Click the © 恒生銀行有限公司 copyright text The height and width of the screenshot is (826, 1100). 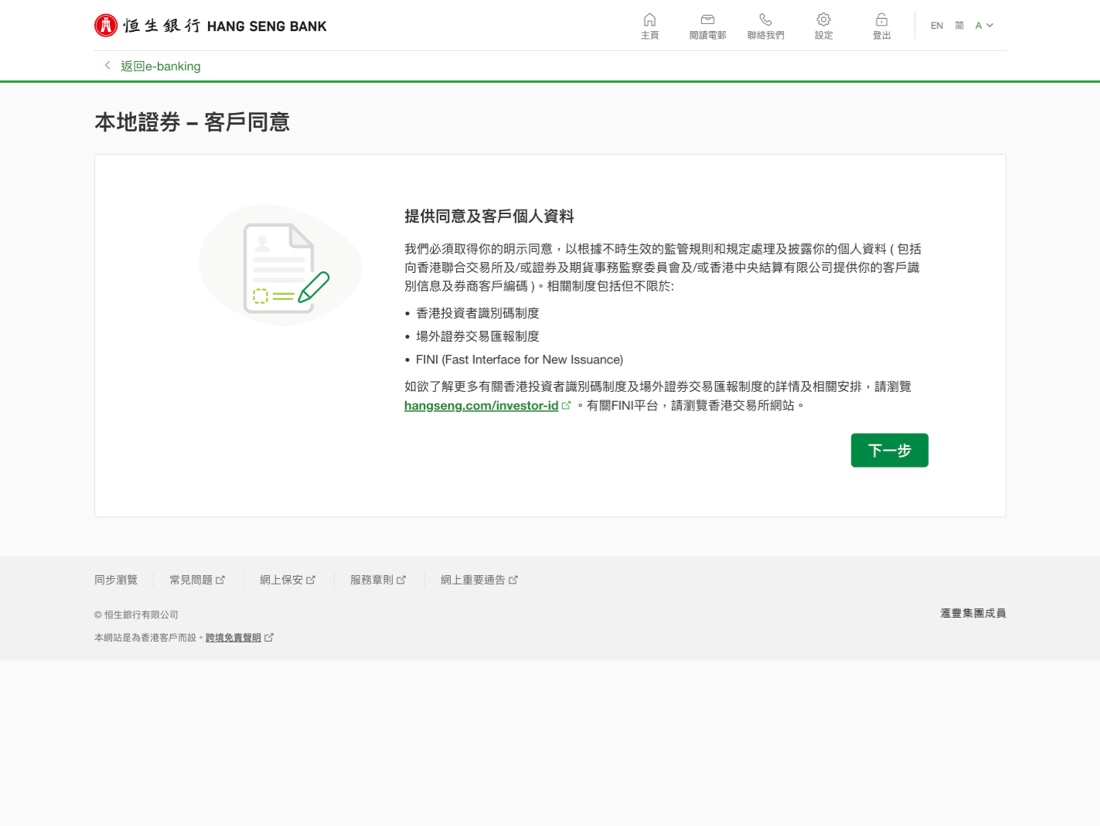tap(136, 615)
